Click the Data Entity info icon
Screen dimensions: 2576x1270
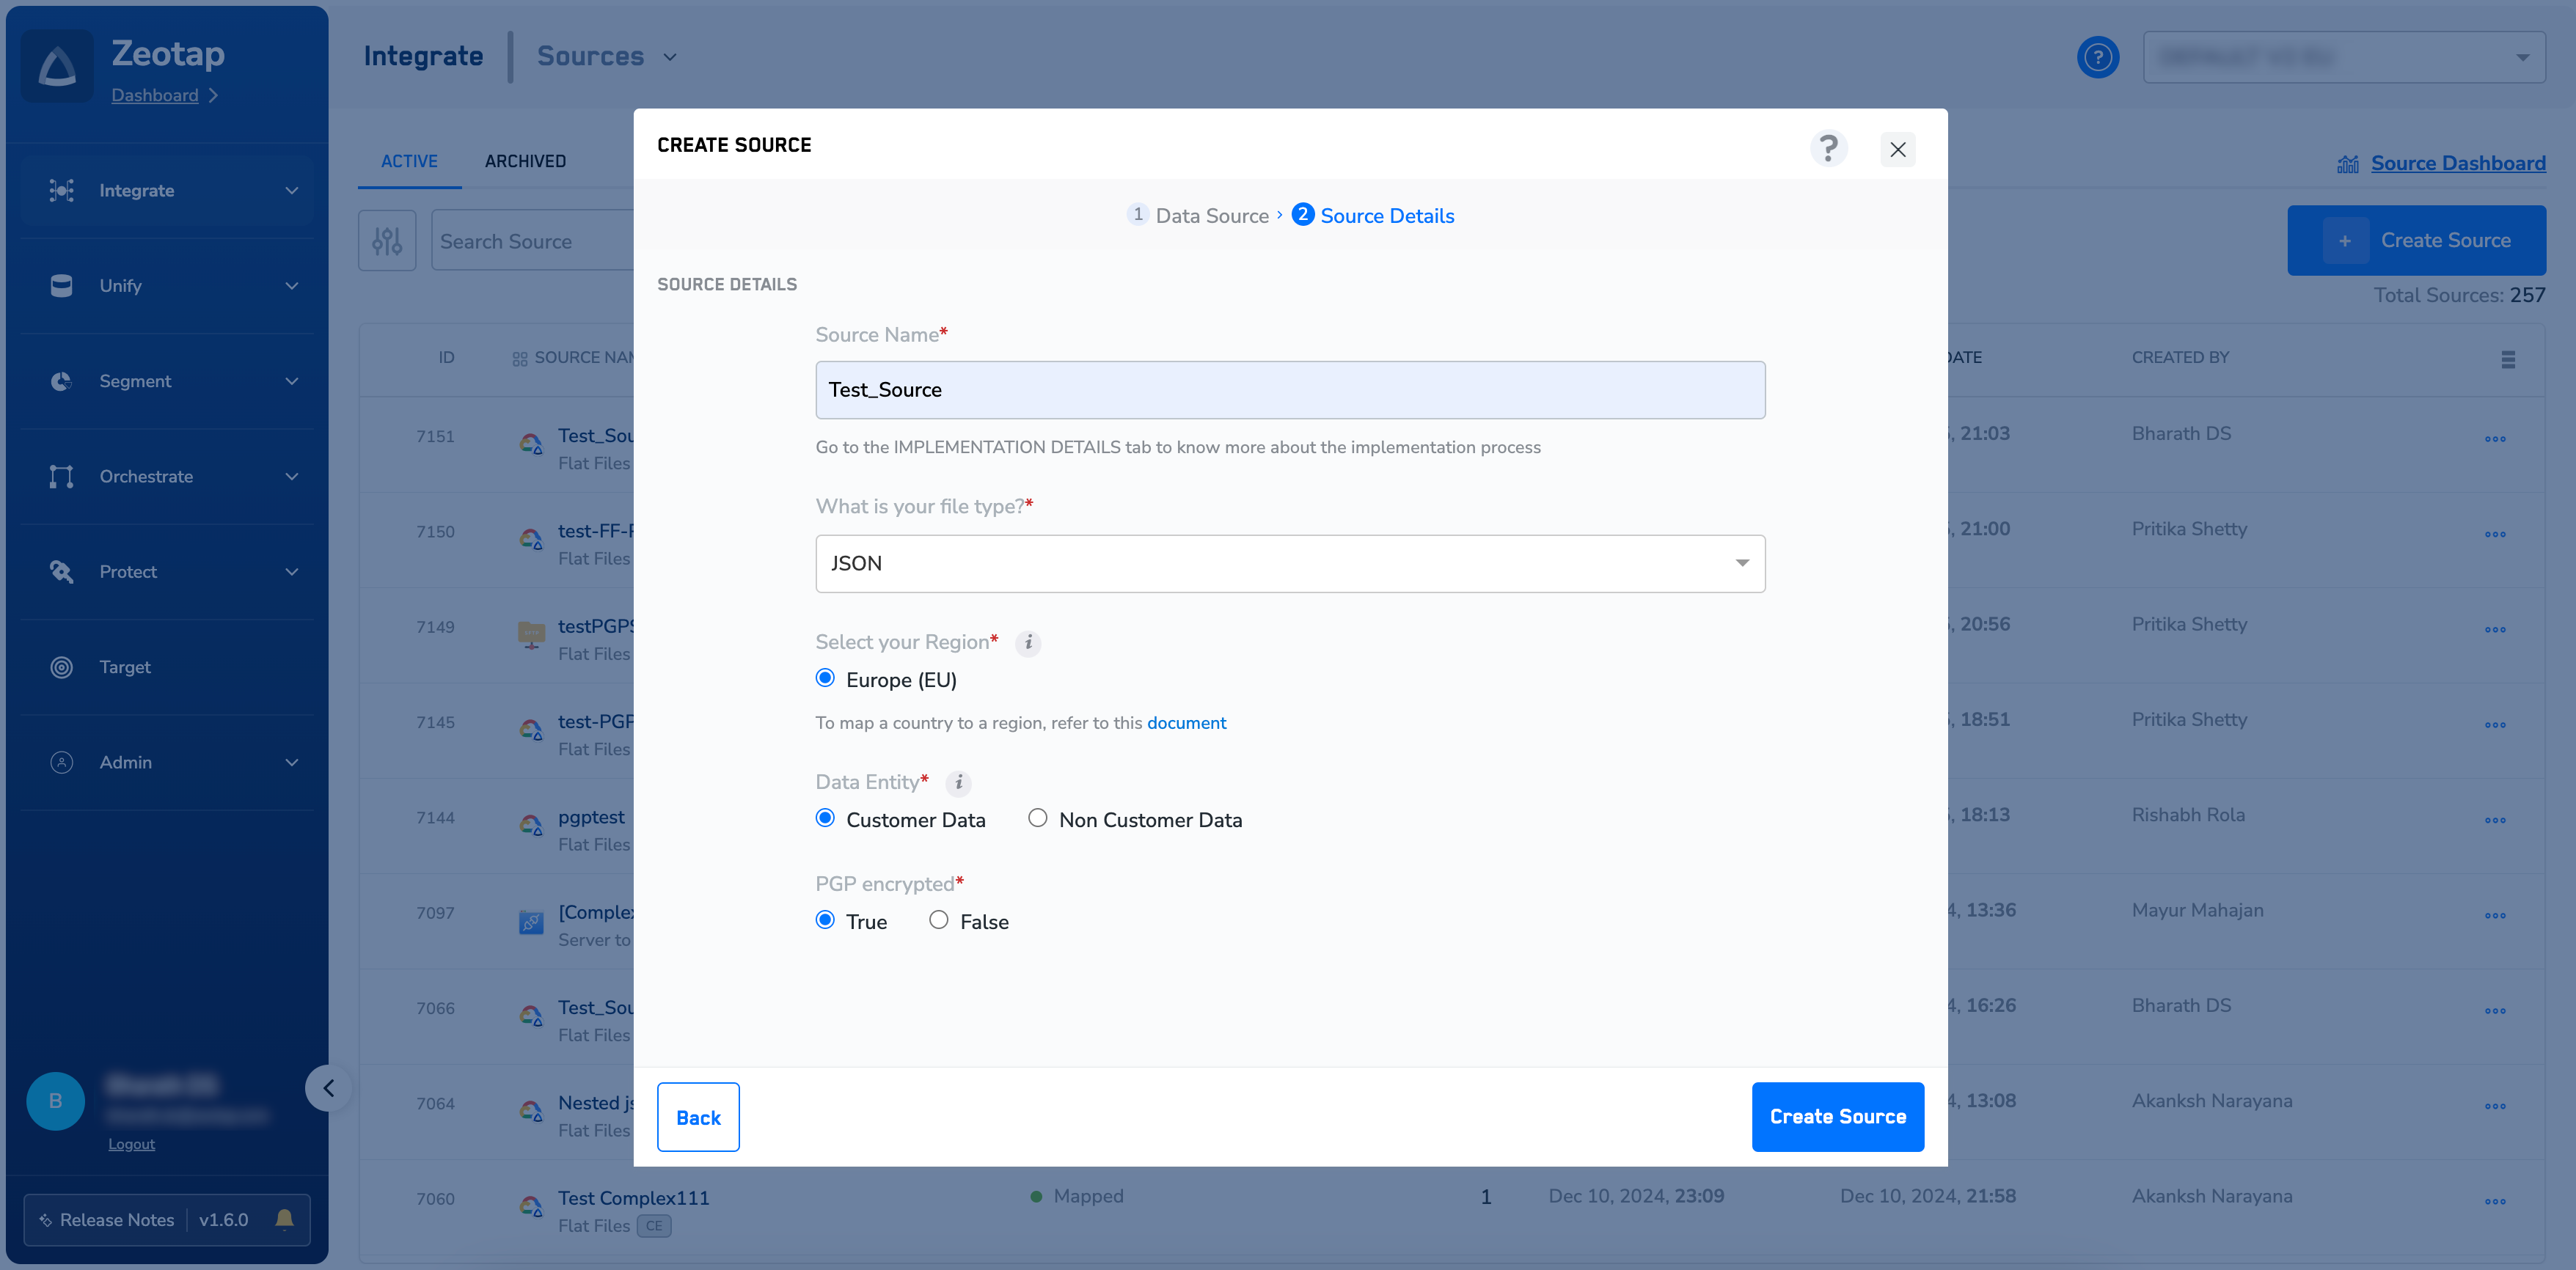pyautogui.click(x=958, y=783)
